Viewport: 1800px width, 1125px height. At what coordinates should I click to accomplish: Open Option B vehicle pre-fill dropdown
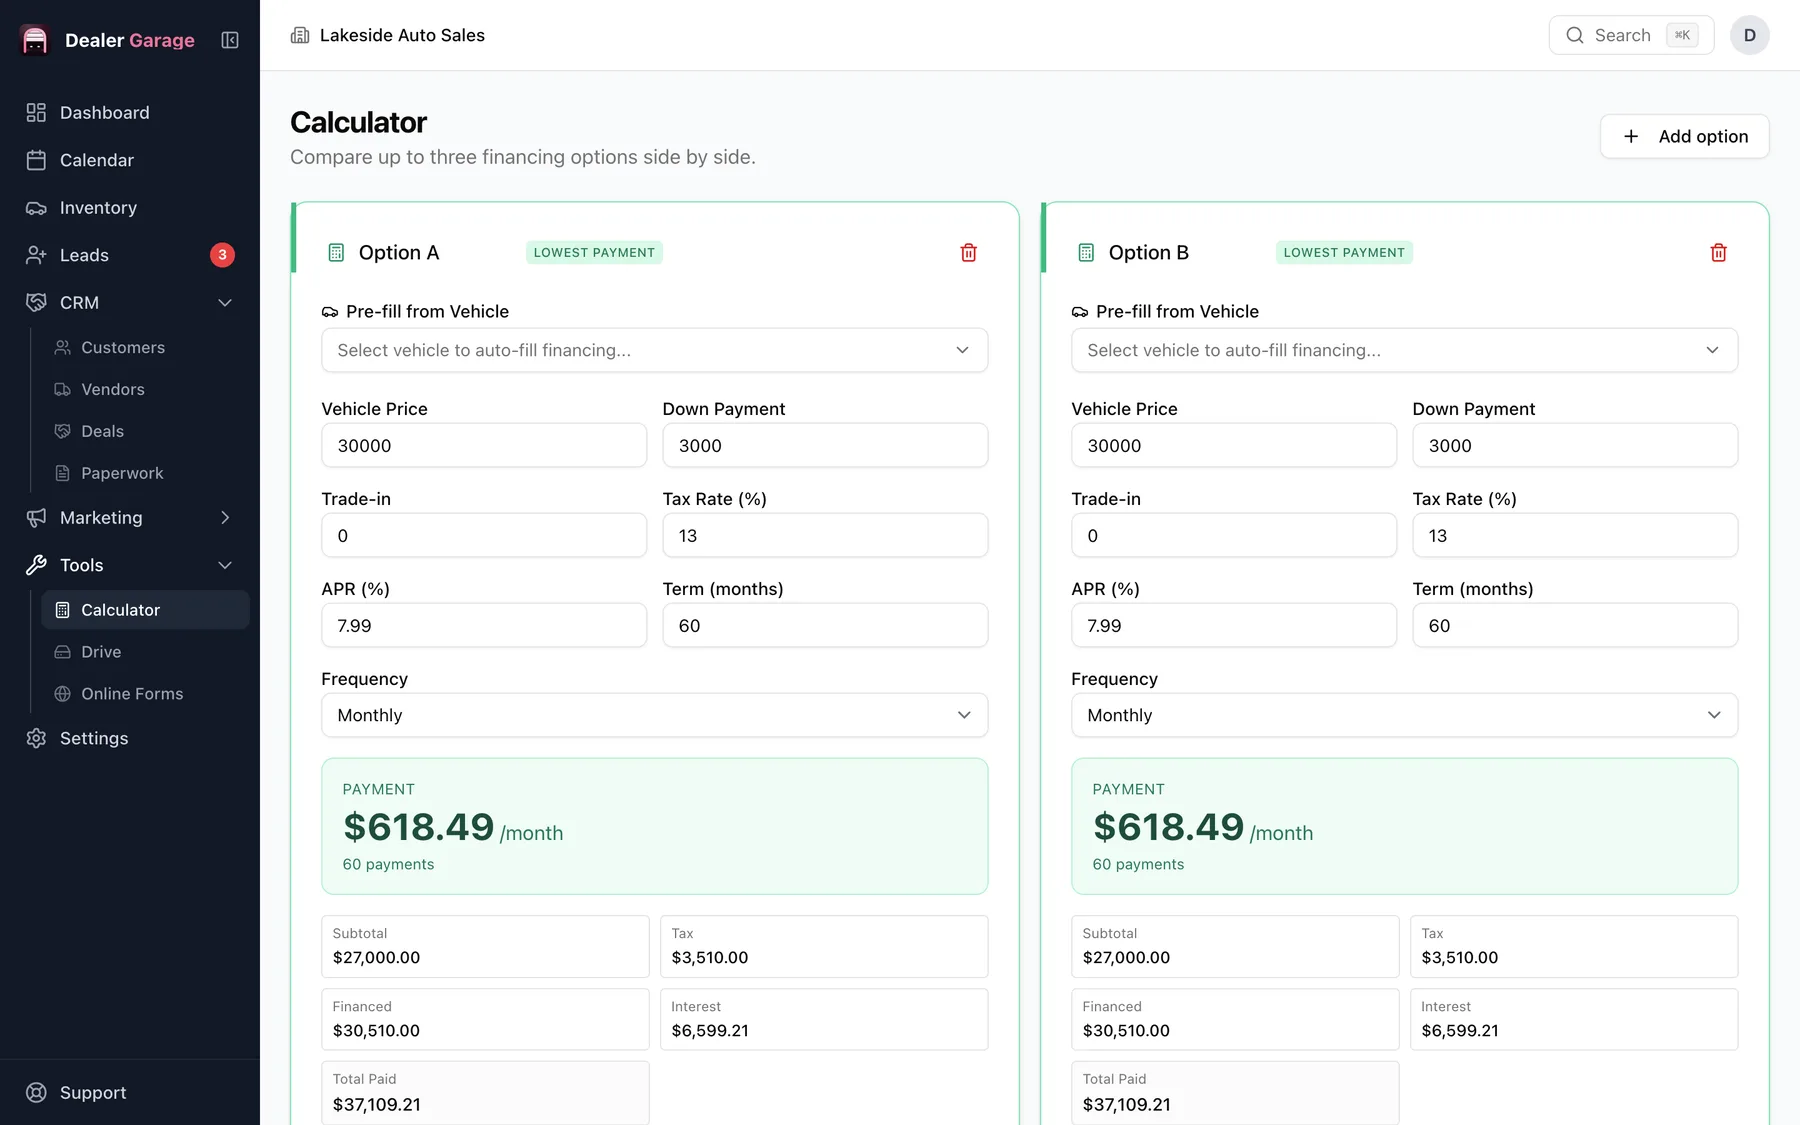tap(1405, 350)
